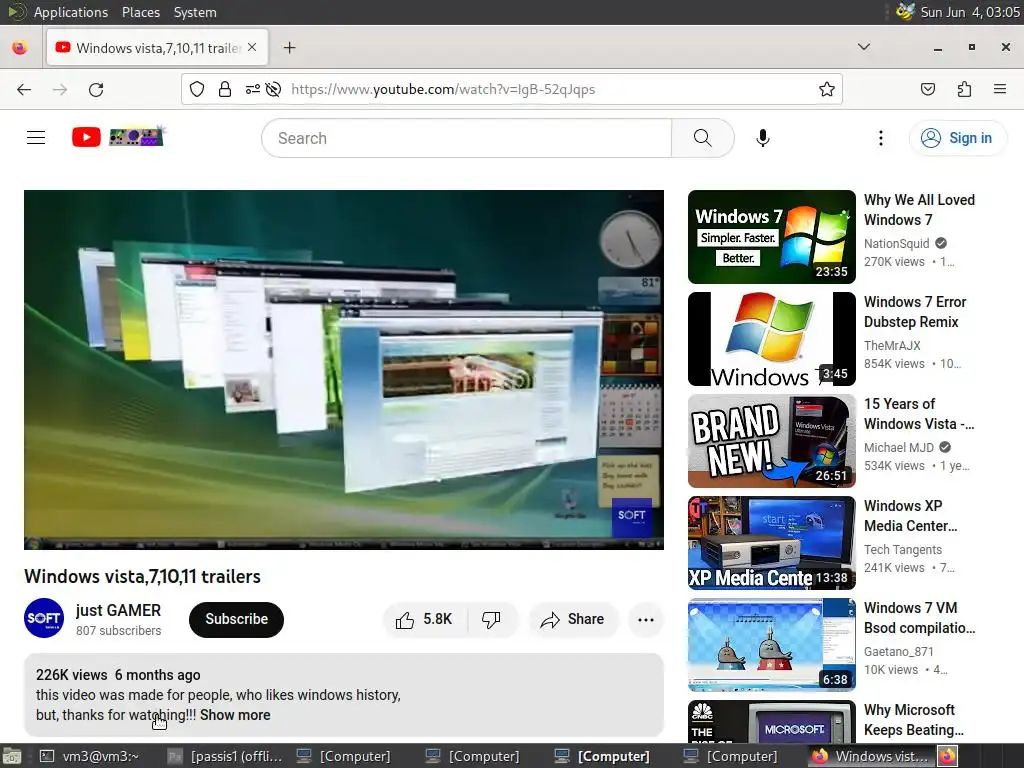Open the System menu
Viewport: 1024px width, 768px height.
click(195, 12)
